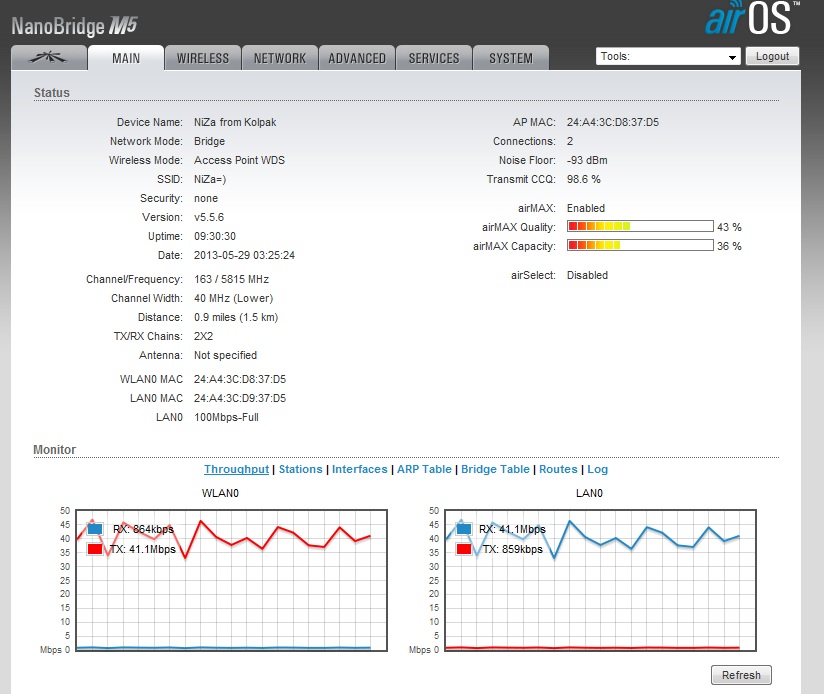The height and width of the screenshot is (694, 824).
Task: Click the version value v5.5.6
Action: point(209,217)
